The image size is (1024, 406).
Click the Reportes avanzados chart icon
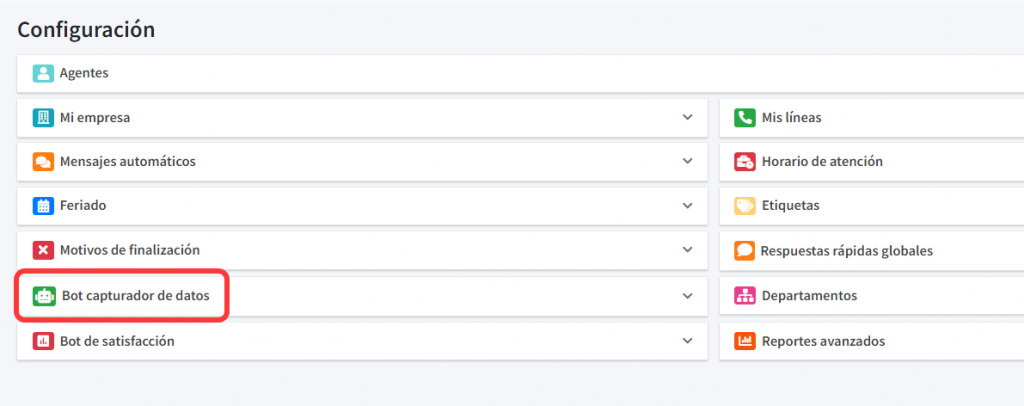pyautogui.click(x=744, y=341)
